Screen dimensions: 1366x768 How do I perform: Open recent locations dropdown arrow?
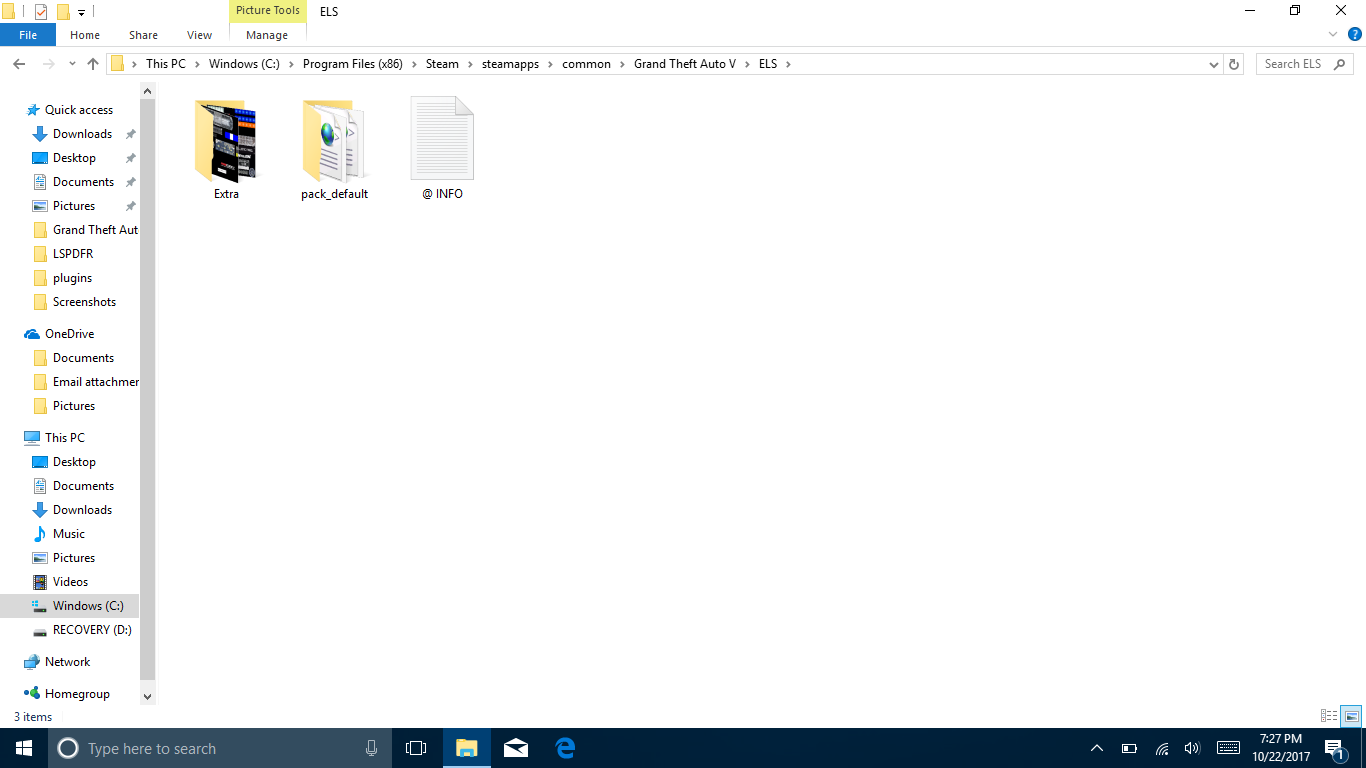coord(72,64)
